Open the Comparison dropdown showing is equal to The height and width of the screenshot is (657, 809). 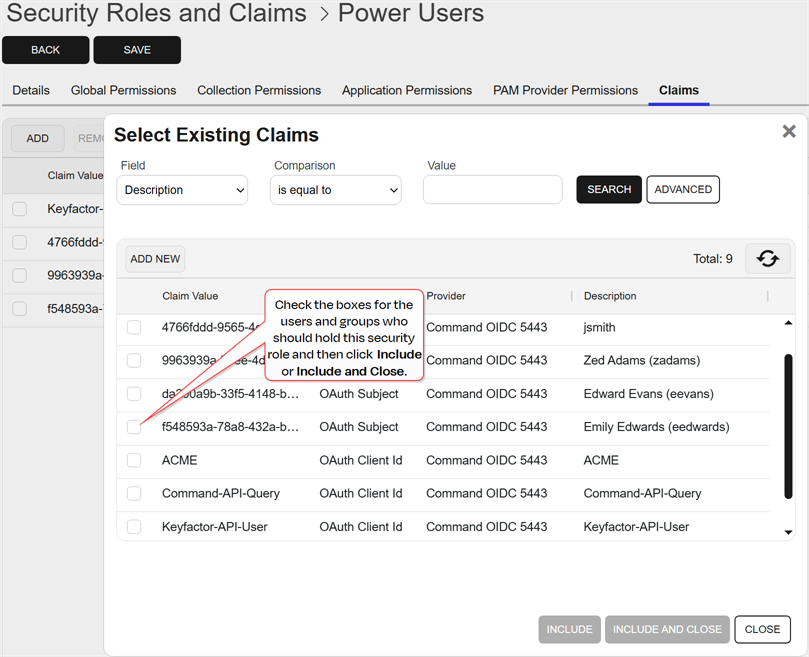coord(335,190)
